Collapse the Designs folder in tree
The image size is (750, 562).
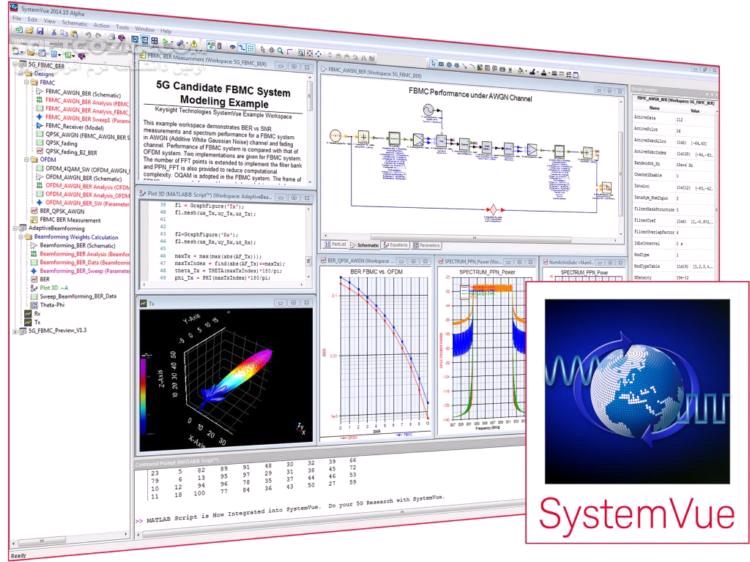click(22, 73)
